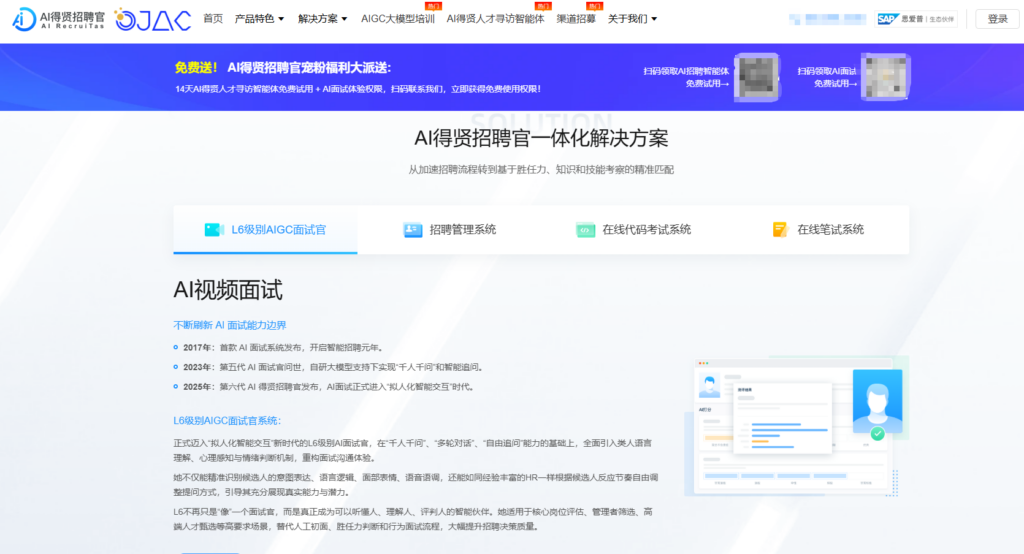Screen dimensions: 1024x554
Task: Click the AI interview illustration image
Action: (x=796, y=426)
